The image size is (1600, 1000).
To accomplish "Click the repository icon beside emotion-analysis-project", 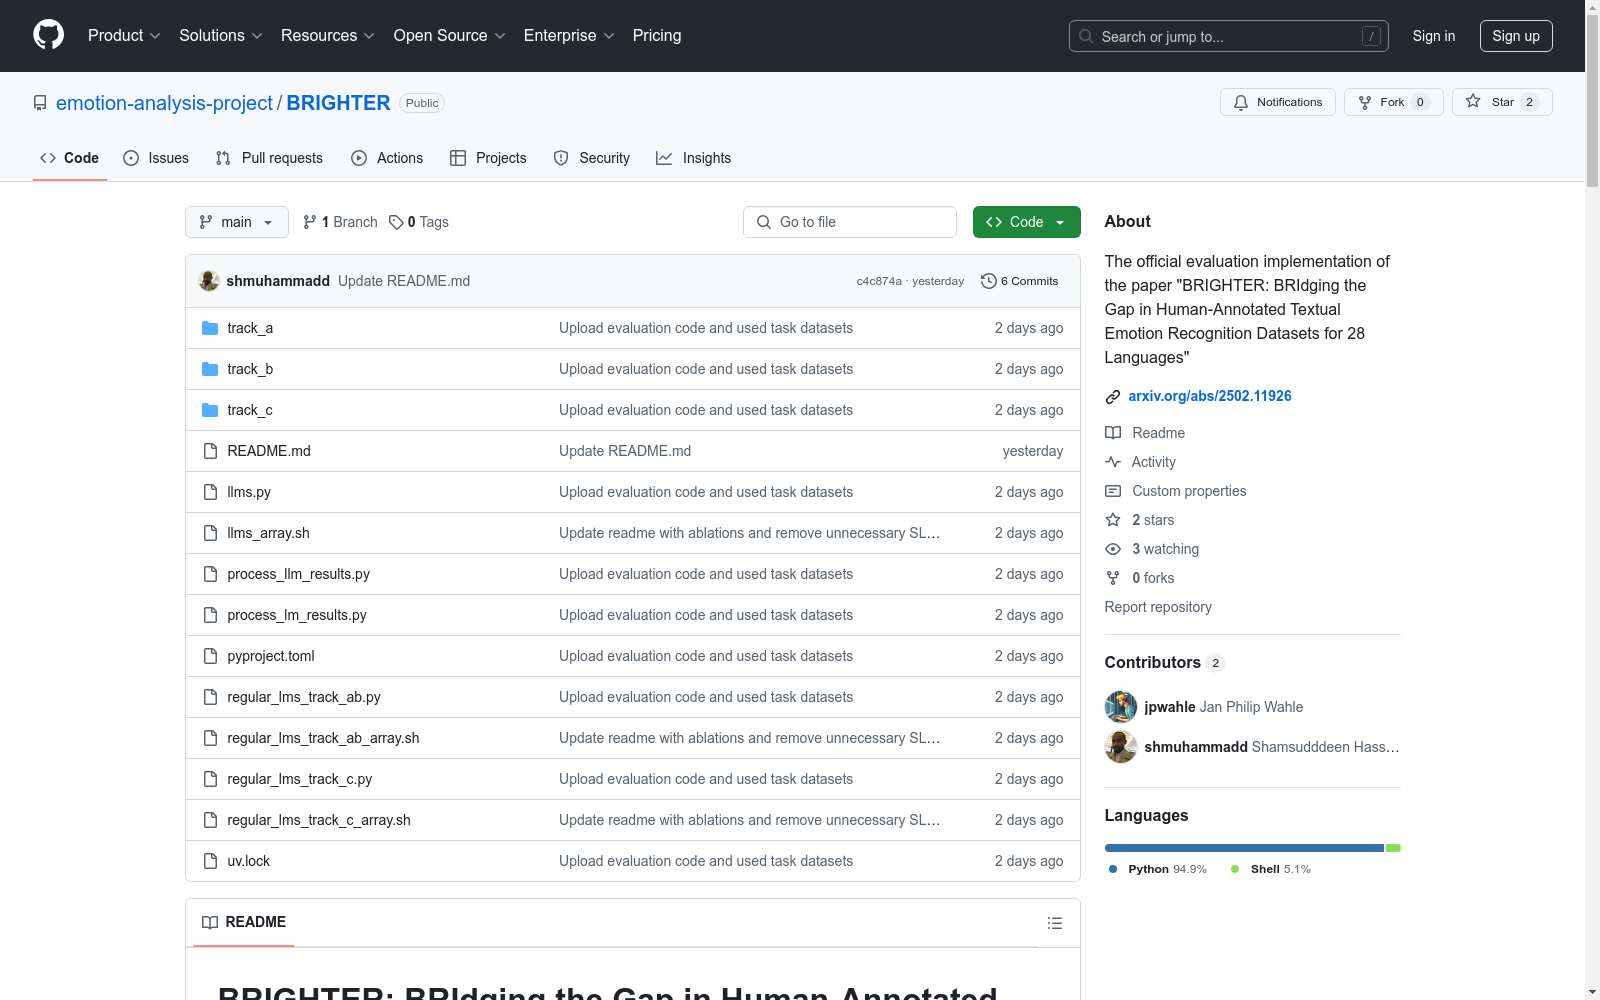I will pyautogui.click(x=40, y=103).
